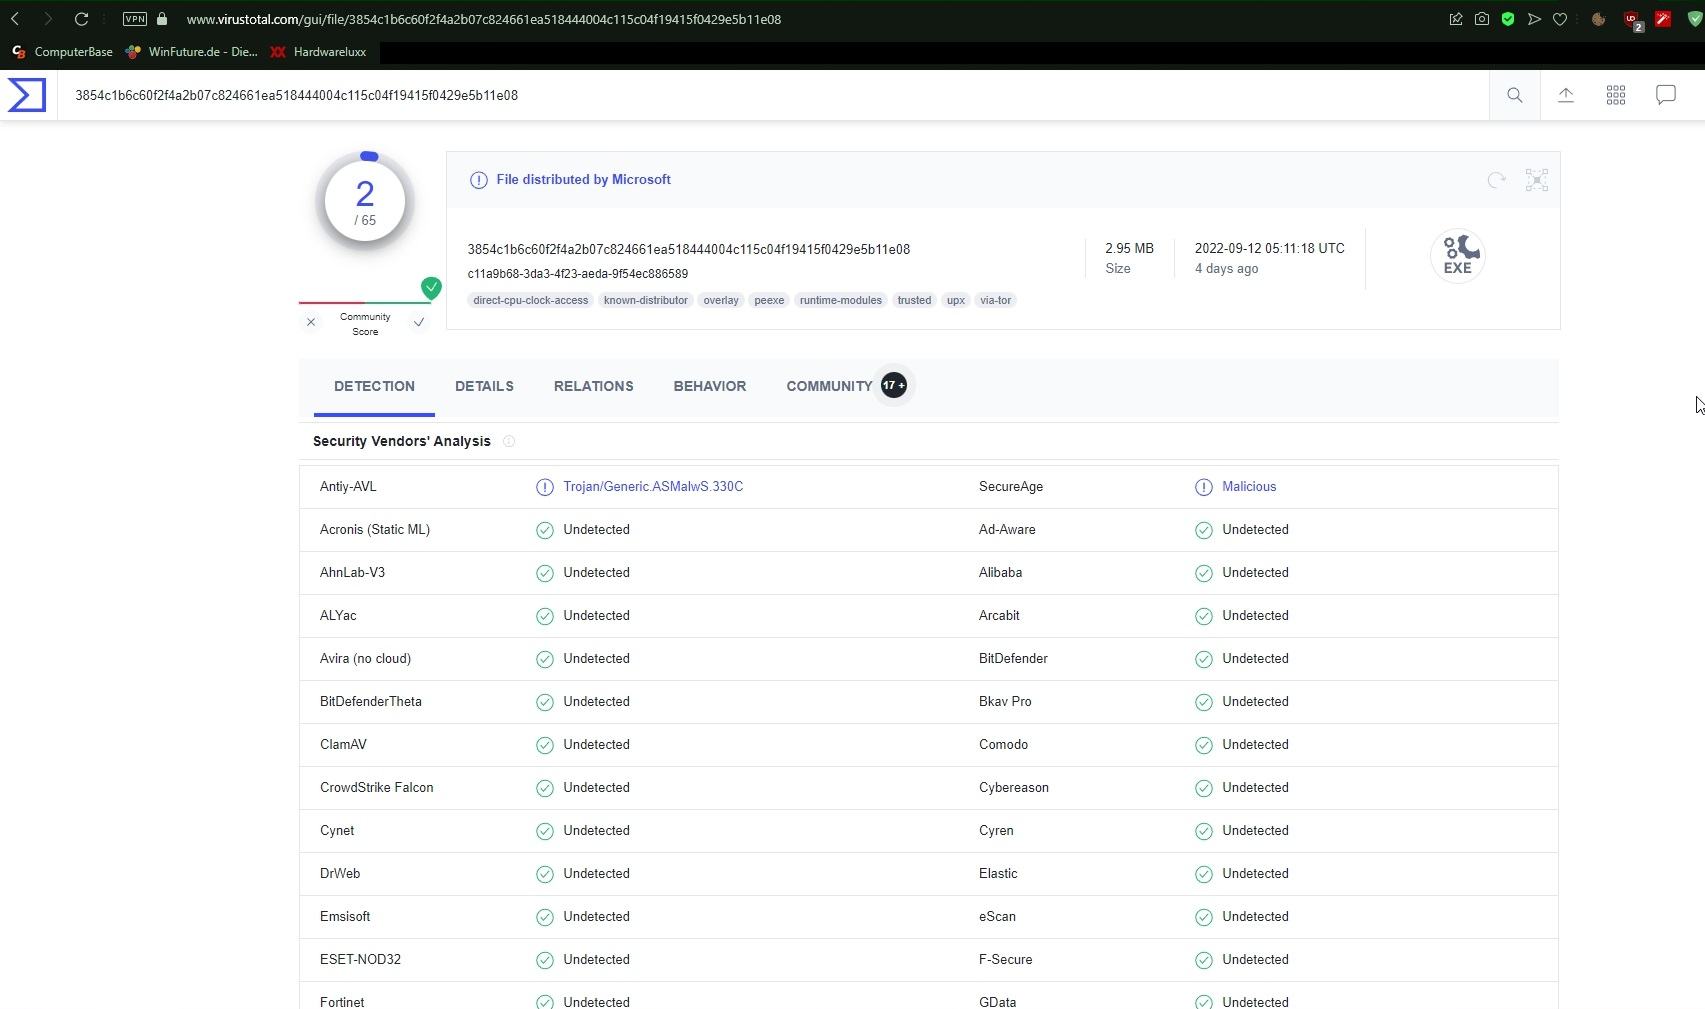
Task: Switch to the DETAILS tab
Action: [484, 386]
